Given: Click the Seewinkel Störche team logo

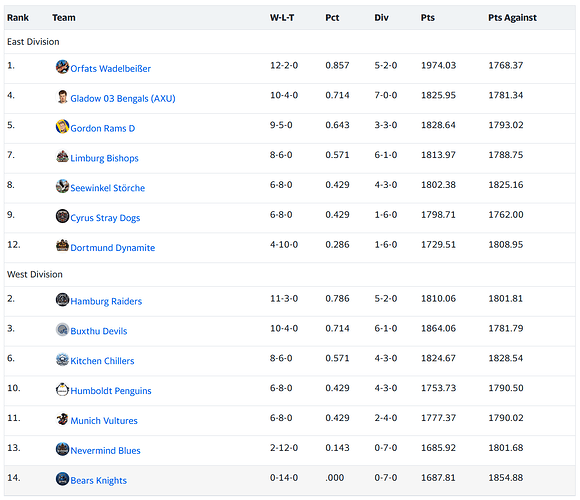Looking at the screenshot, I should (62, 186).
